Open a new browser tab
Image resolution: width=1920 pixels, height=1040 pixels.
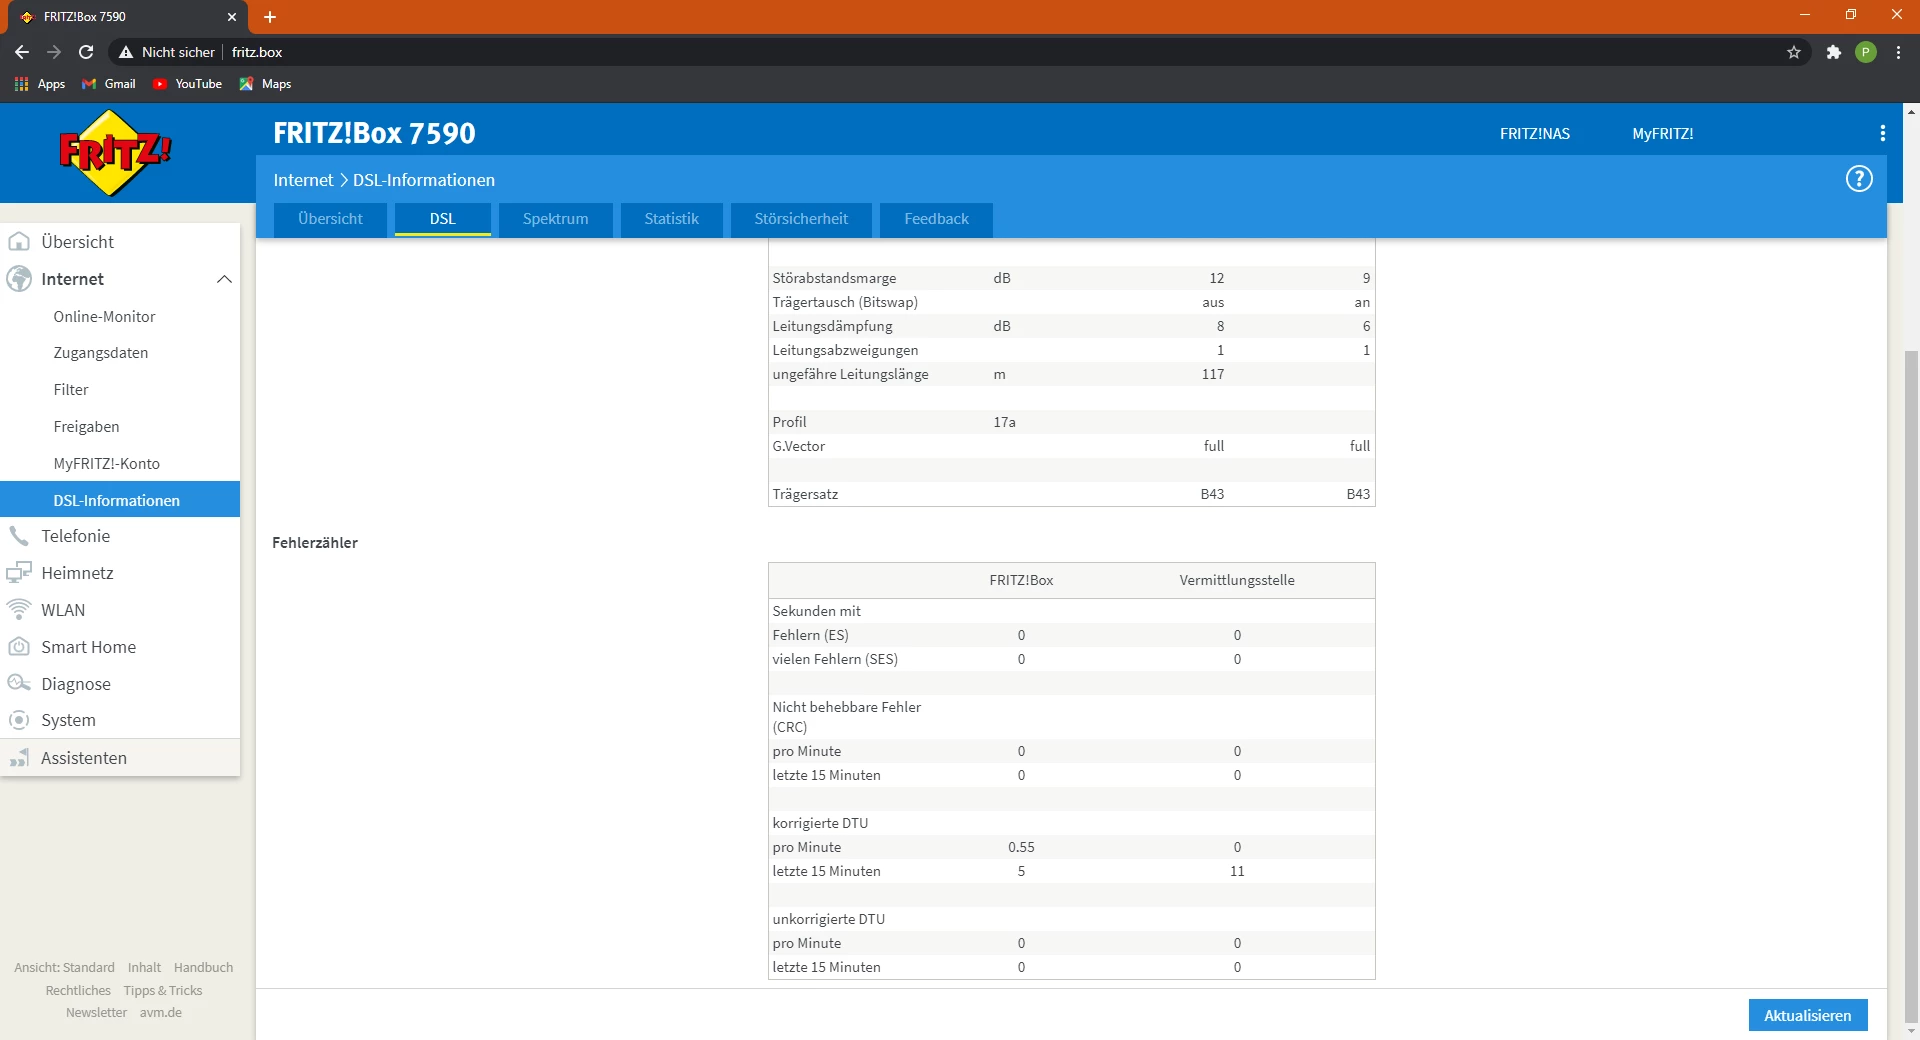click(x=270, y=17)
